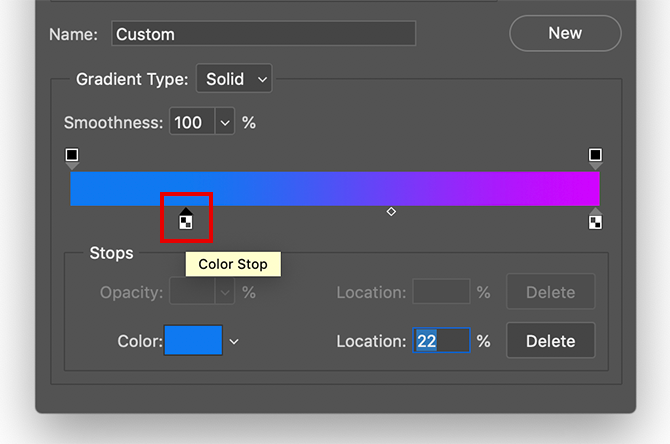The image size is (670, 444).
Task: Click the midpoint diamond below gradient bar
Action: pos(391,212)
